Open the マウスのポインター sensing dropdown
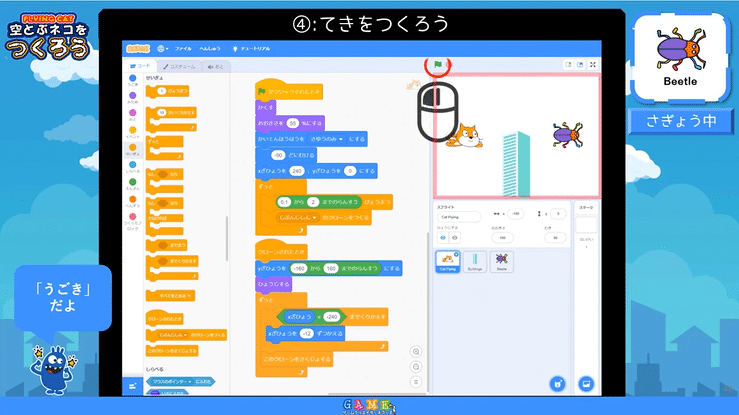This screenshot has height=415, width=739. 172,382
